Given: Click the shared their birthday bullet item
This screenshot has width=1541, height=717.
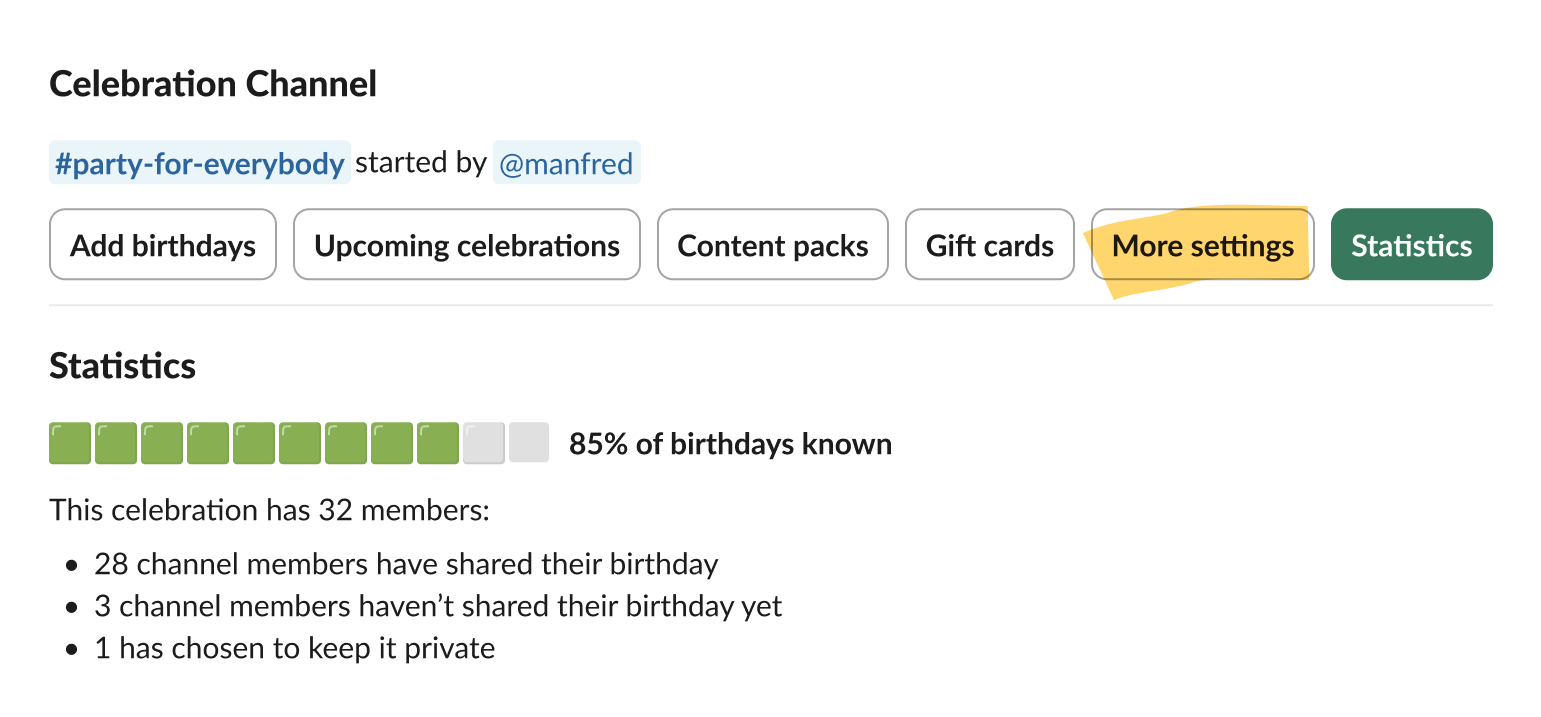Looking at the screenshot, I should click(405, 564).
